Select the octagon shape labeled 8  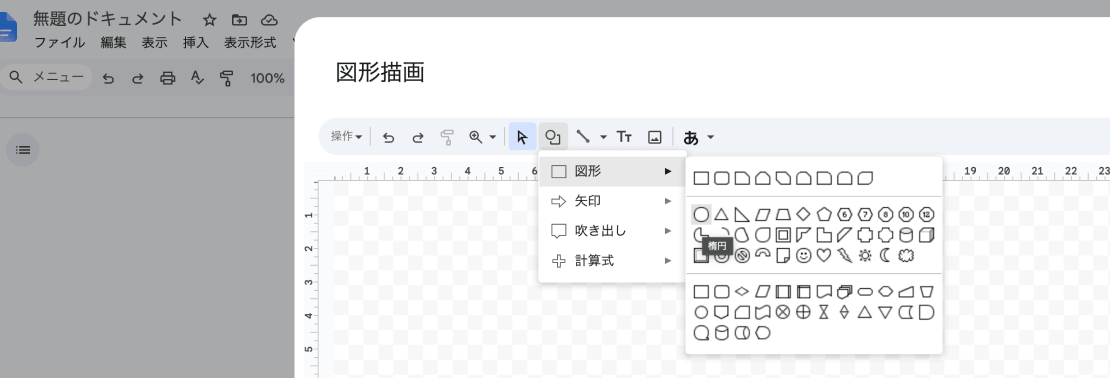pos(886,214)
